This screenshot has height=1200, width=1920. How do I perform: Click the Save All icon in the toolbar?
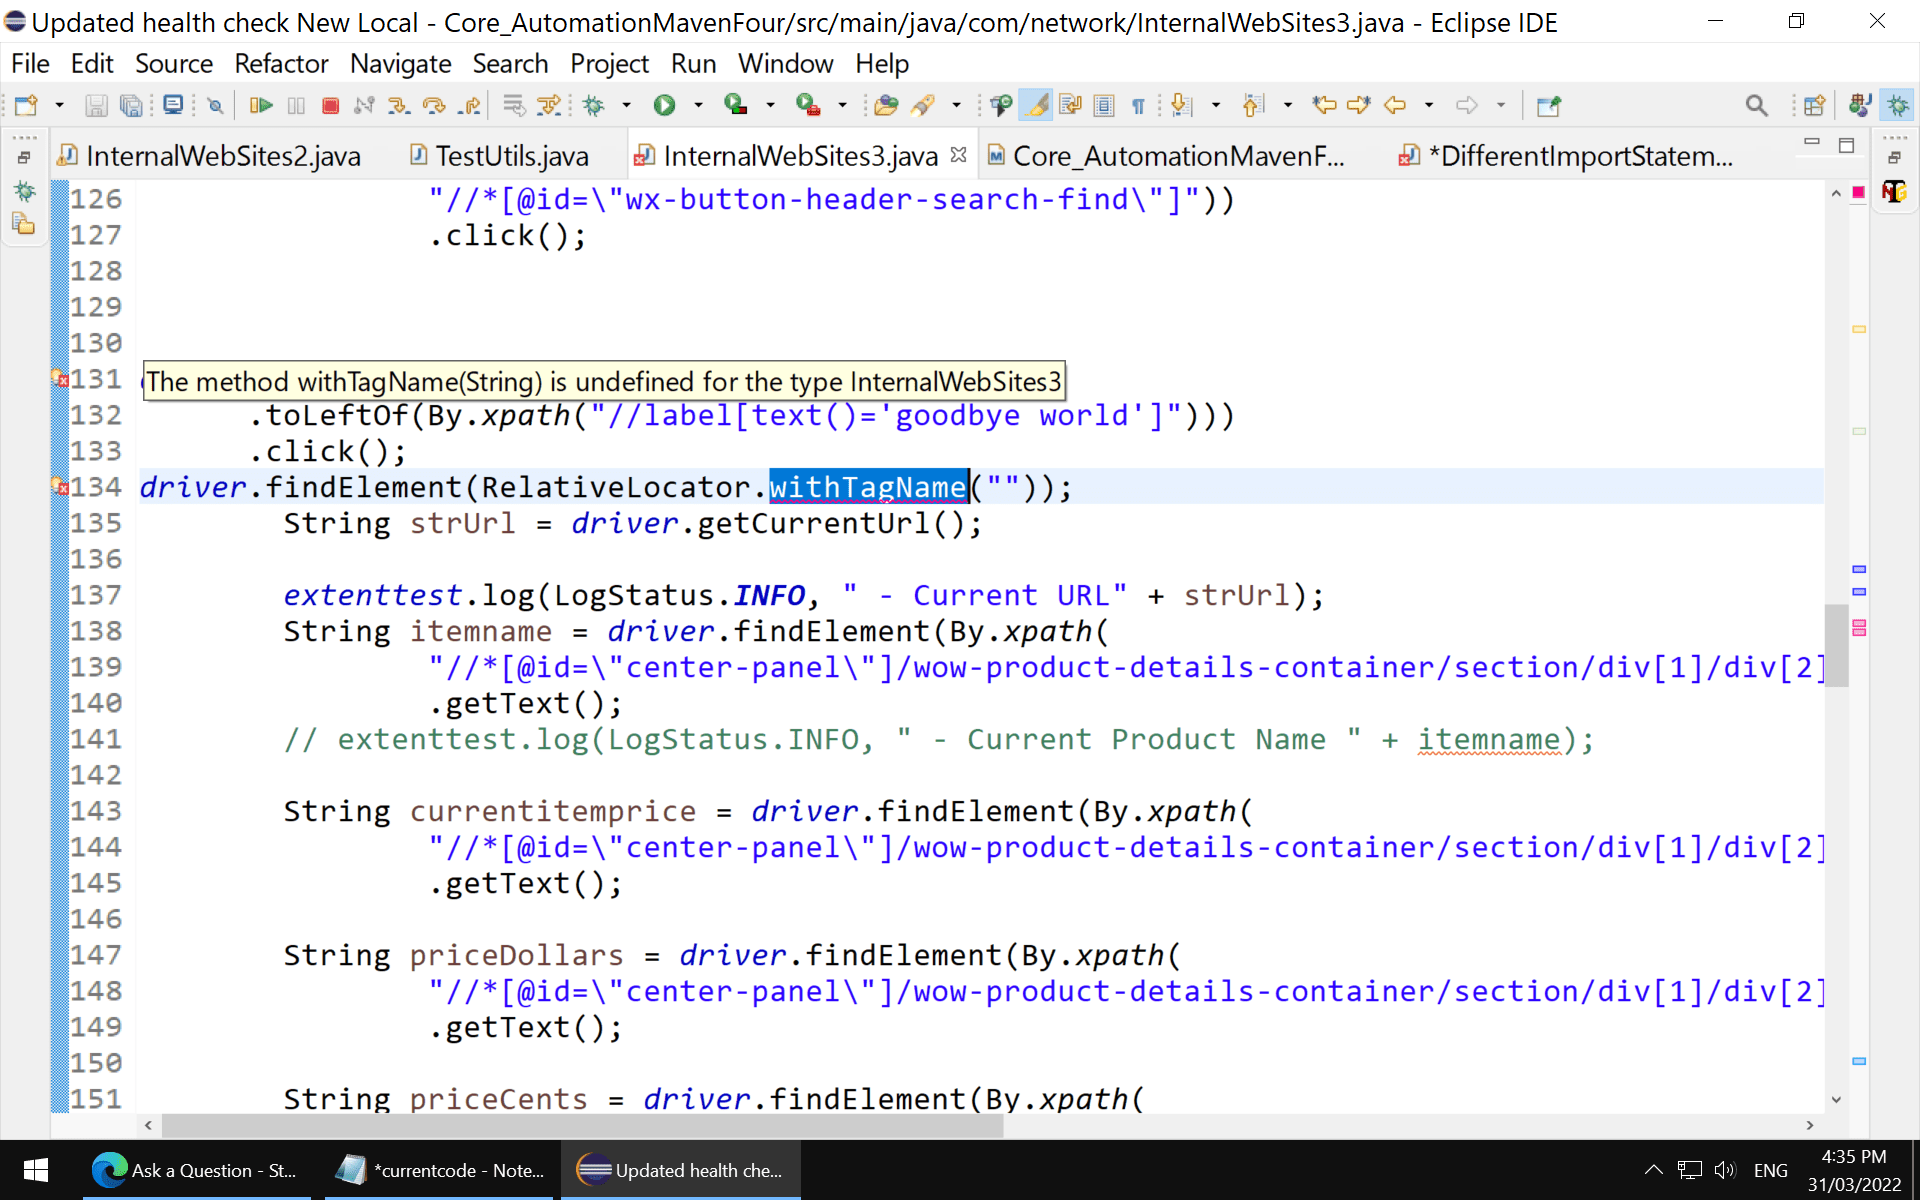[131, 105]
